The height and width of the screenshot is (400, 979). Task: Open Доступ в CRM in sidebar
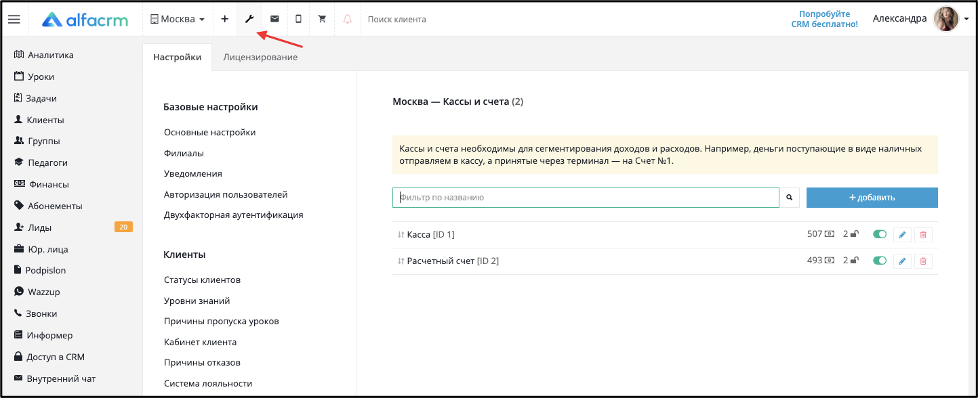[49, 357]
